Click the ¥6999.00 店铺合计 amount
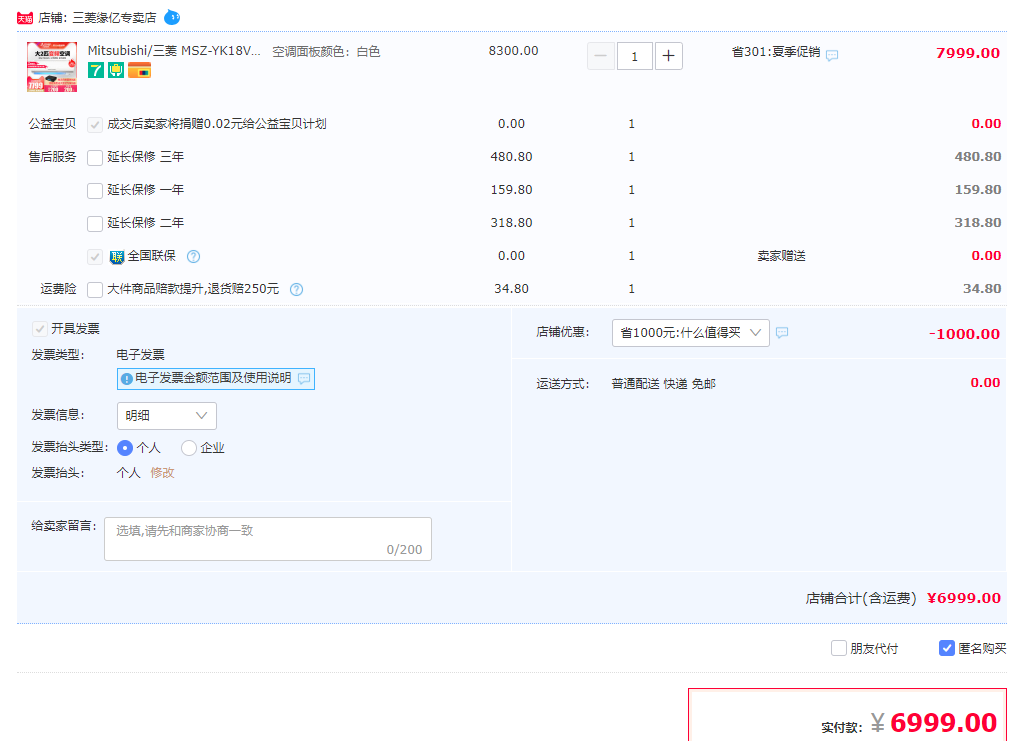The height and width of the screenshot is (741, 1017). (x=964, y=598)
